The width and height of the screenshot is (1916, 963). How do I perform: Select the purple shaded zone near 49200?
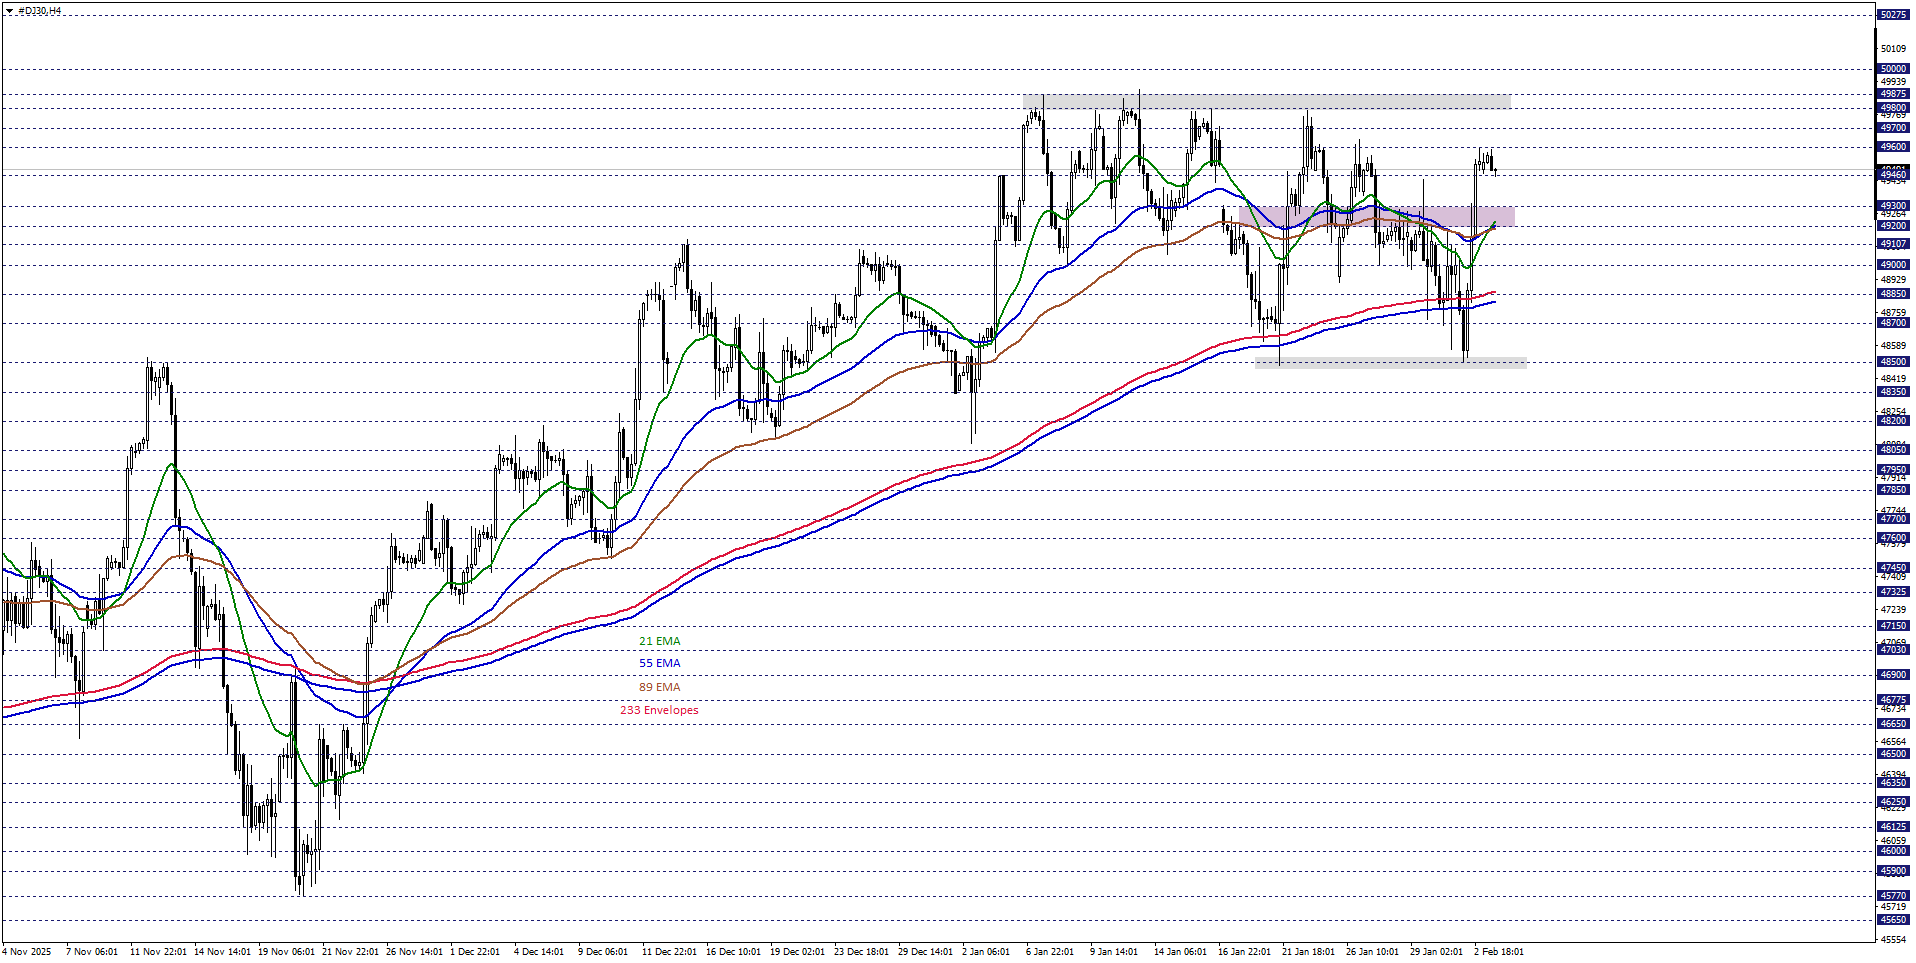[x=1376, y=216]
